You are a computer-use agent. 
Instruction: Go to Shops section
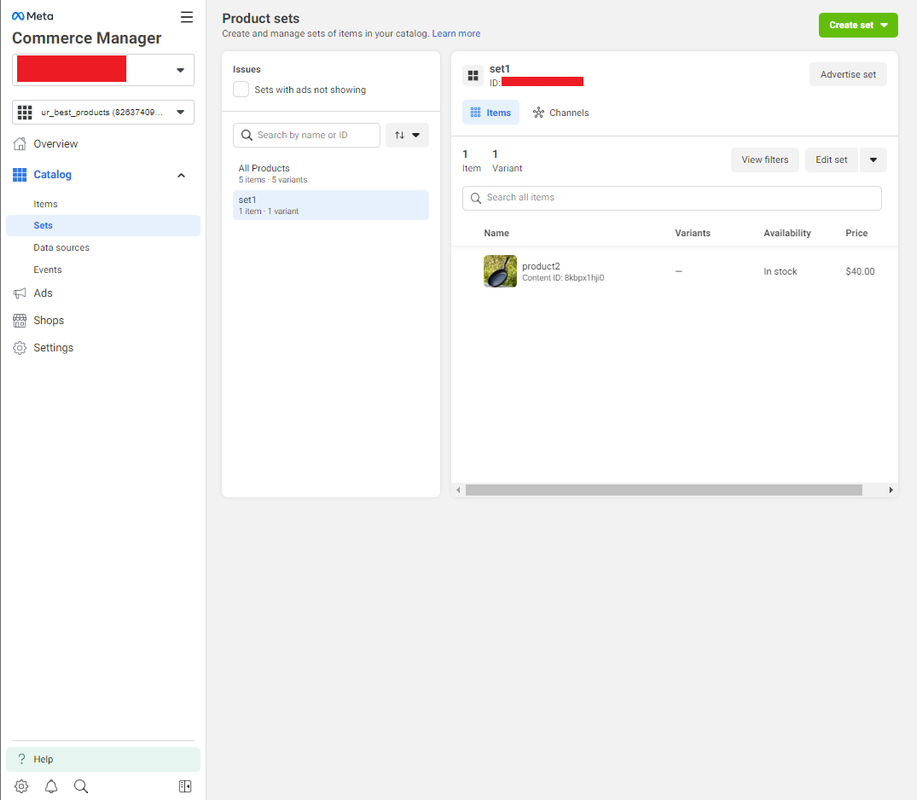click(x=49, y=320)
